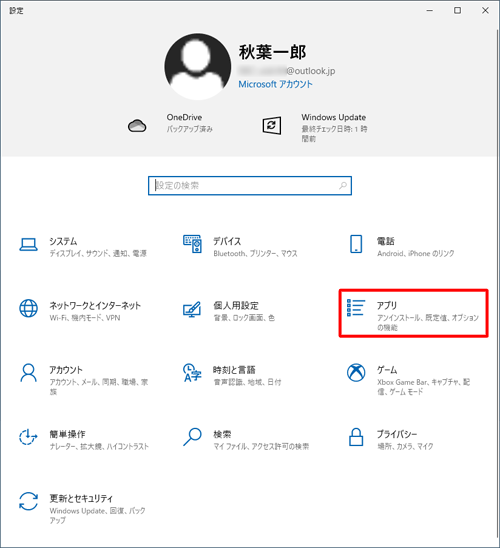Open the 時刻と言語 title
The width and height of the screenshot is (500, 548).
[234, 370]
